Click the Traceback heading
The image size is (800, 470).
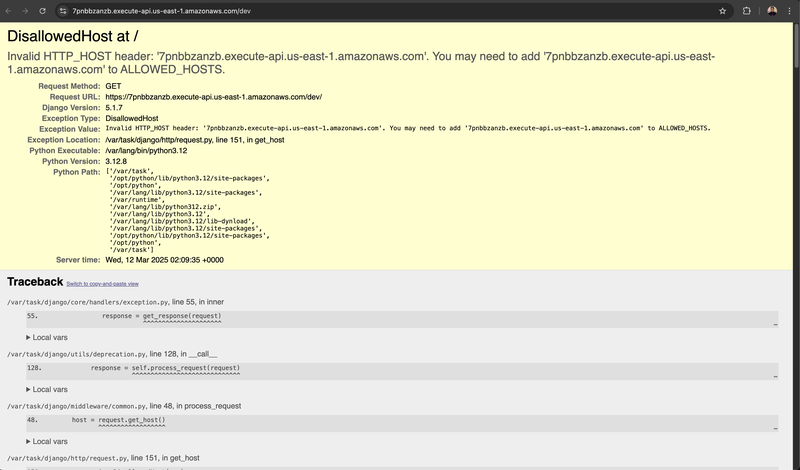(35, 282)
